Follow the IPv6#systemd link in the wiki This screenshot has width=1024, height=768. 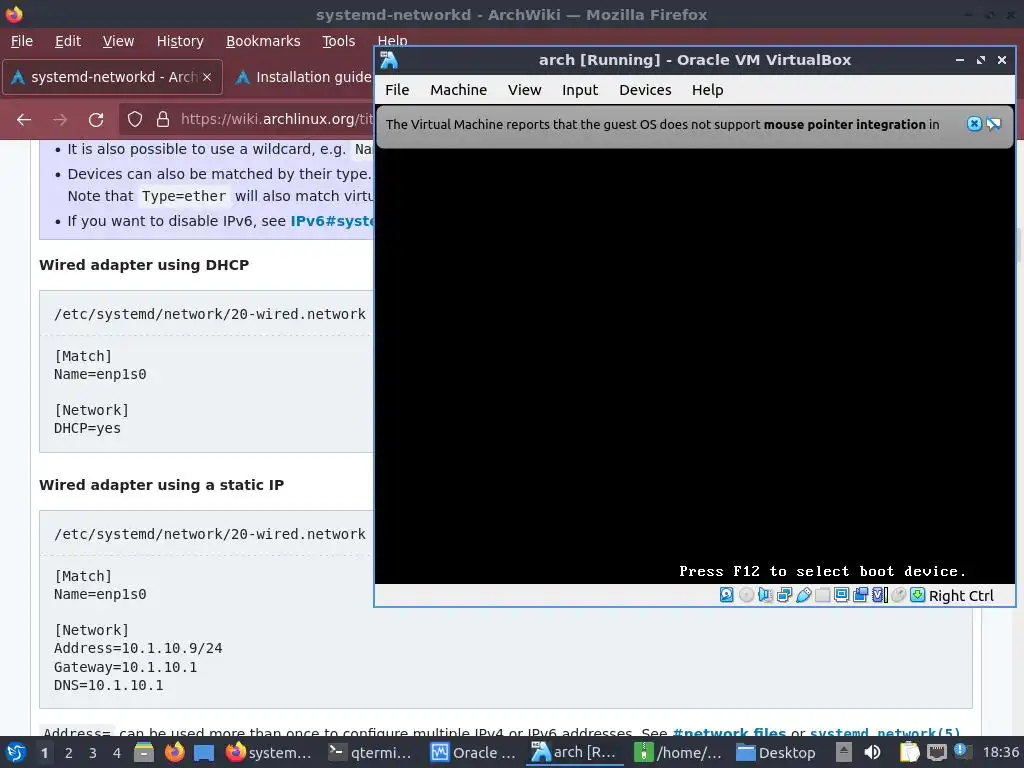(332, 221)
